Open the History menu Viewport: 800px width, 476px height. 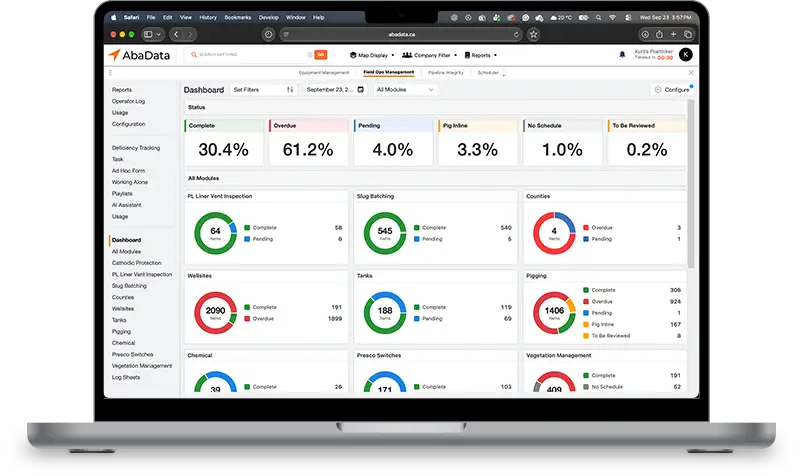[208, 17]
